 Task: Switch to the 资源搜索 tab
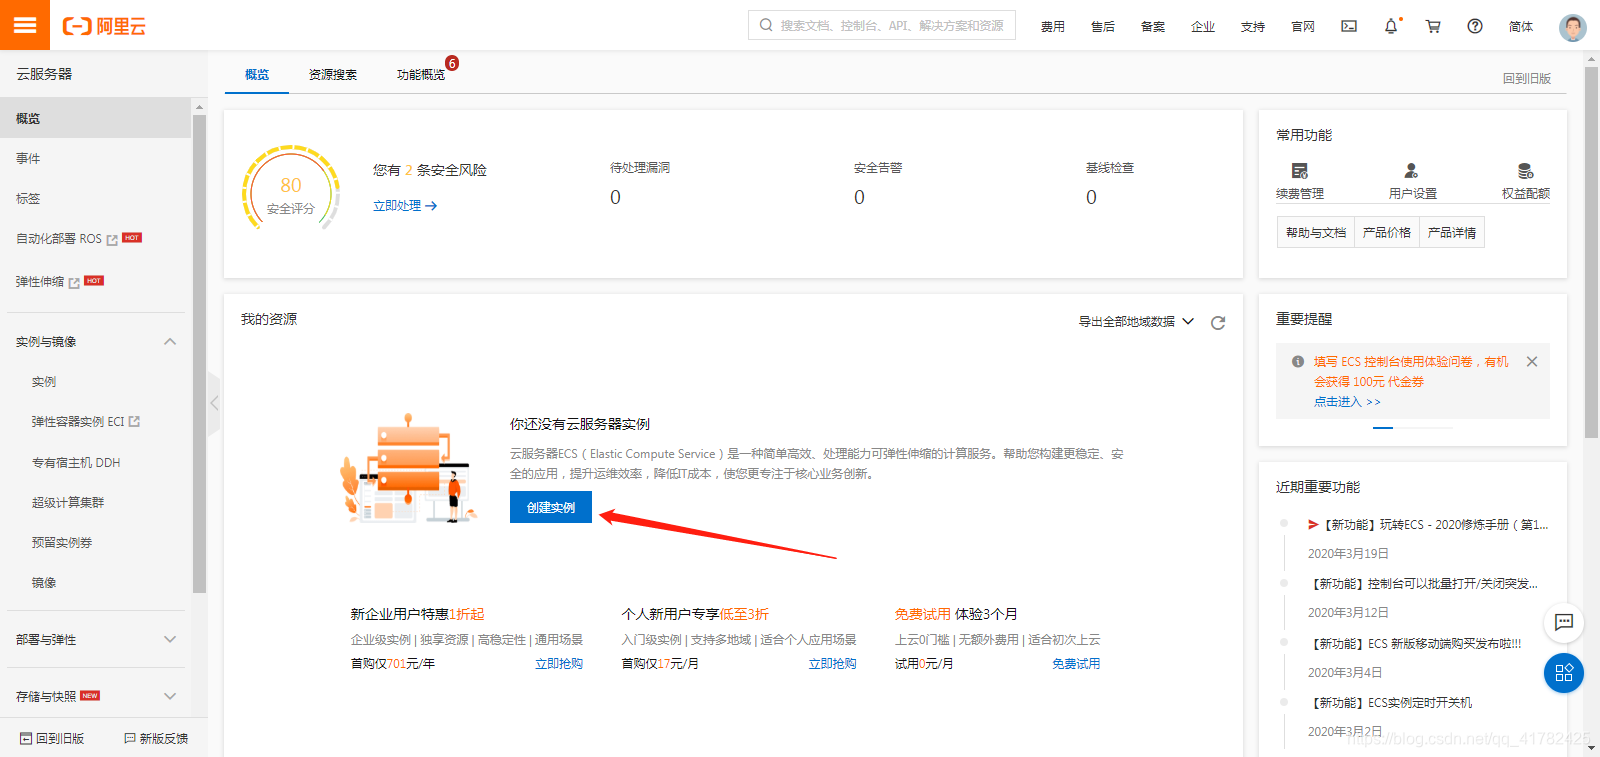tap(333, 75)
